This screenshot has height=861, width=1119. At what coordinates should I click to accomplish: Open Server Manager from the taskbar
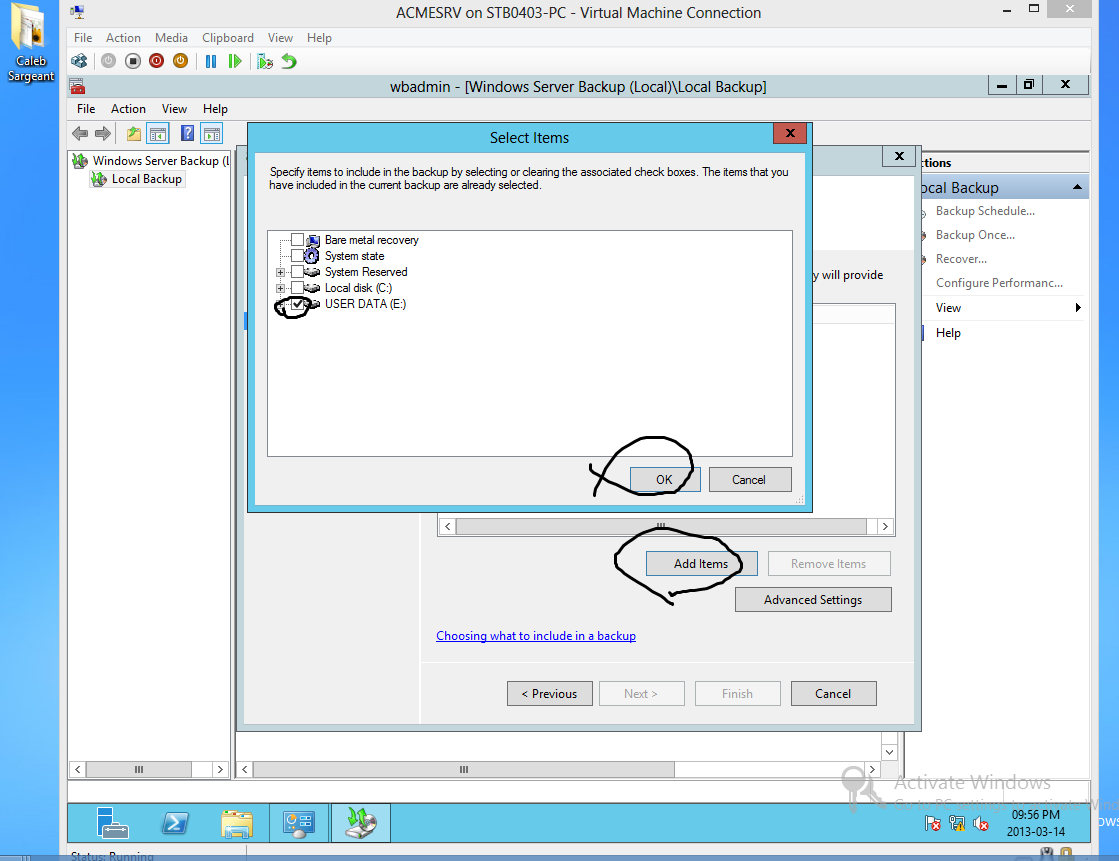tap(112, 822)
